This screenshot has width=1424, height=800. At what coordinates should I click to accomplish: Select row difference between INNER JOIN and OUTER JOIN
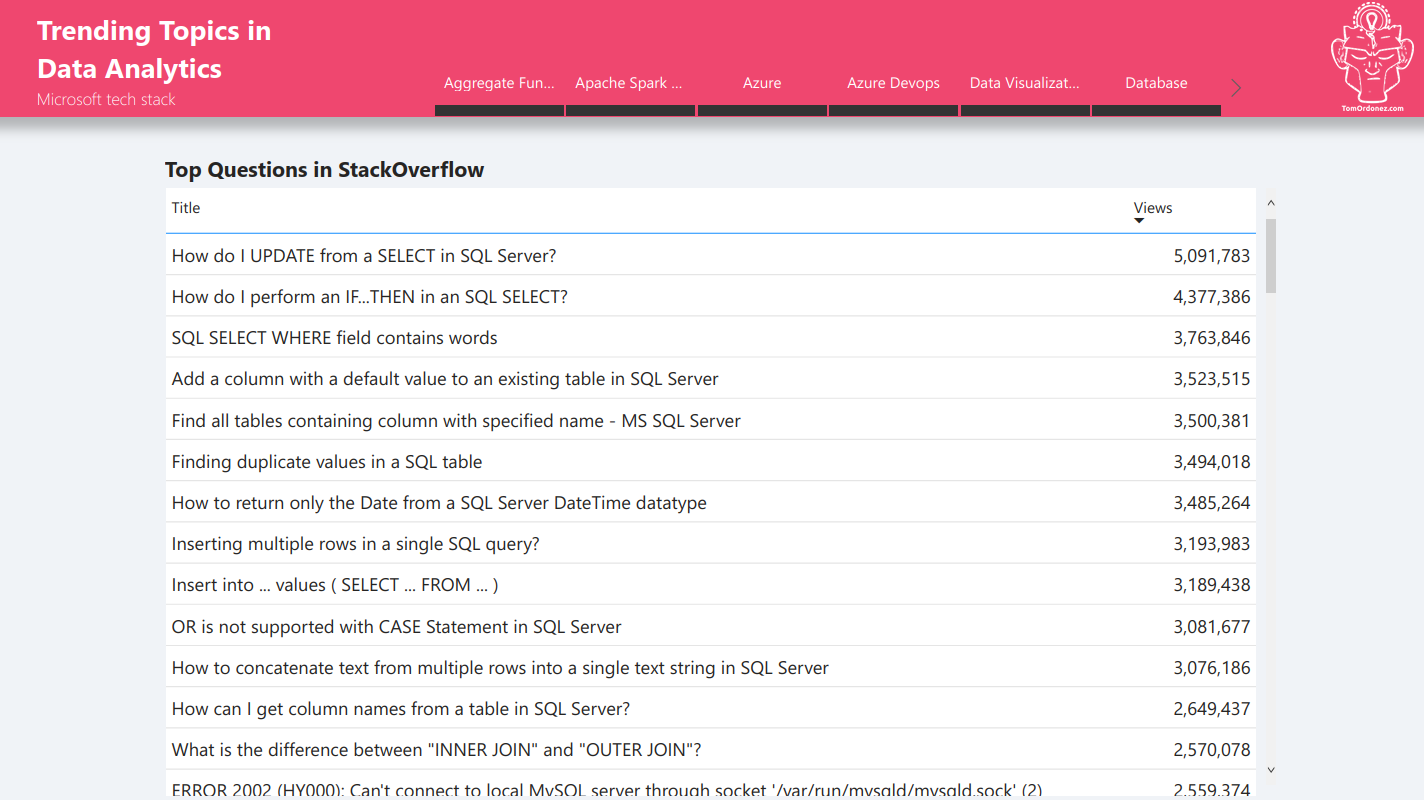711,749
